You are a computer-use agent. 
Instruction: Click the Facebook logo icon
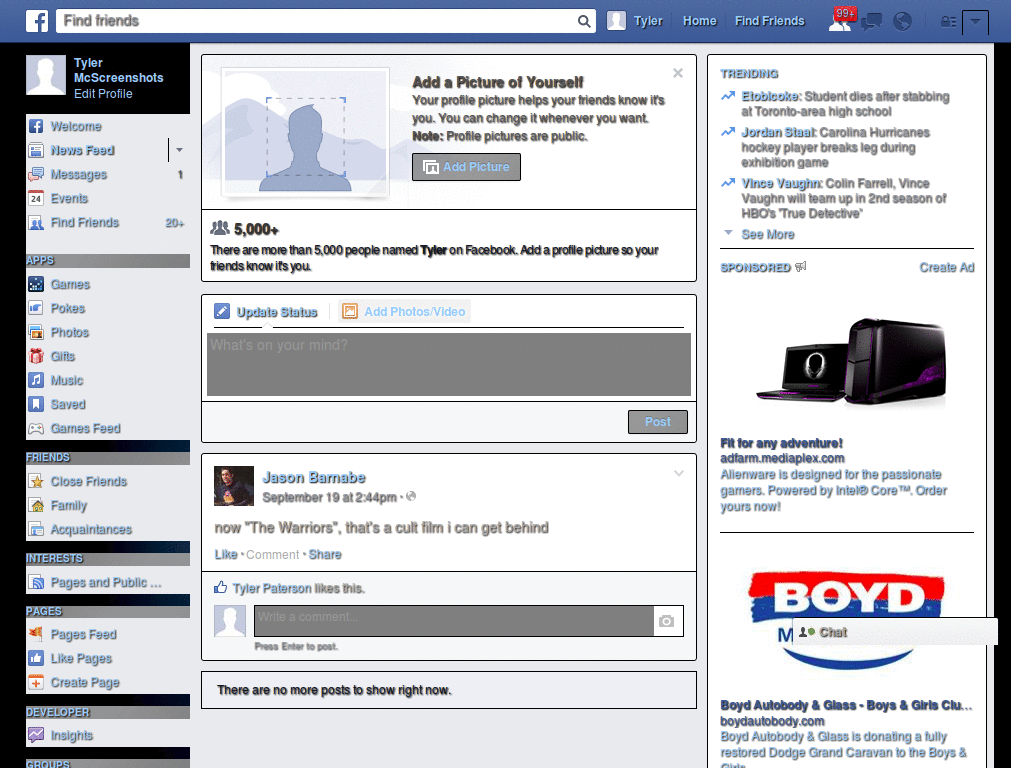tap(37, 21)
